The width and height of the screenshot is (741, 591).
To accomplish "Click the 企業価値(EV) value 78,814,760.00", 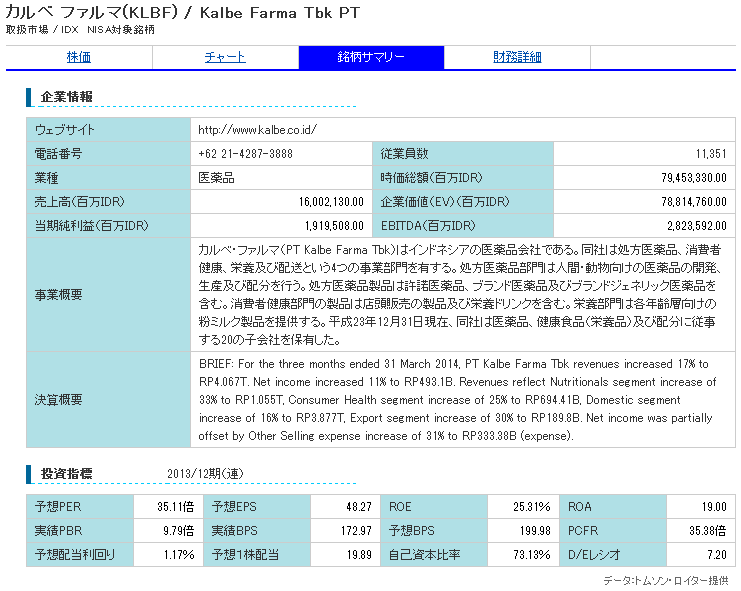I will 694,202.
